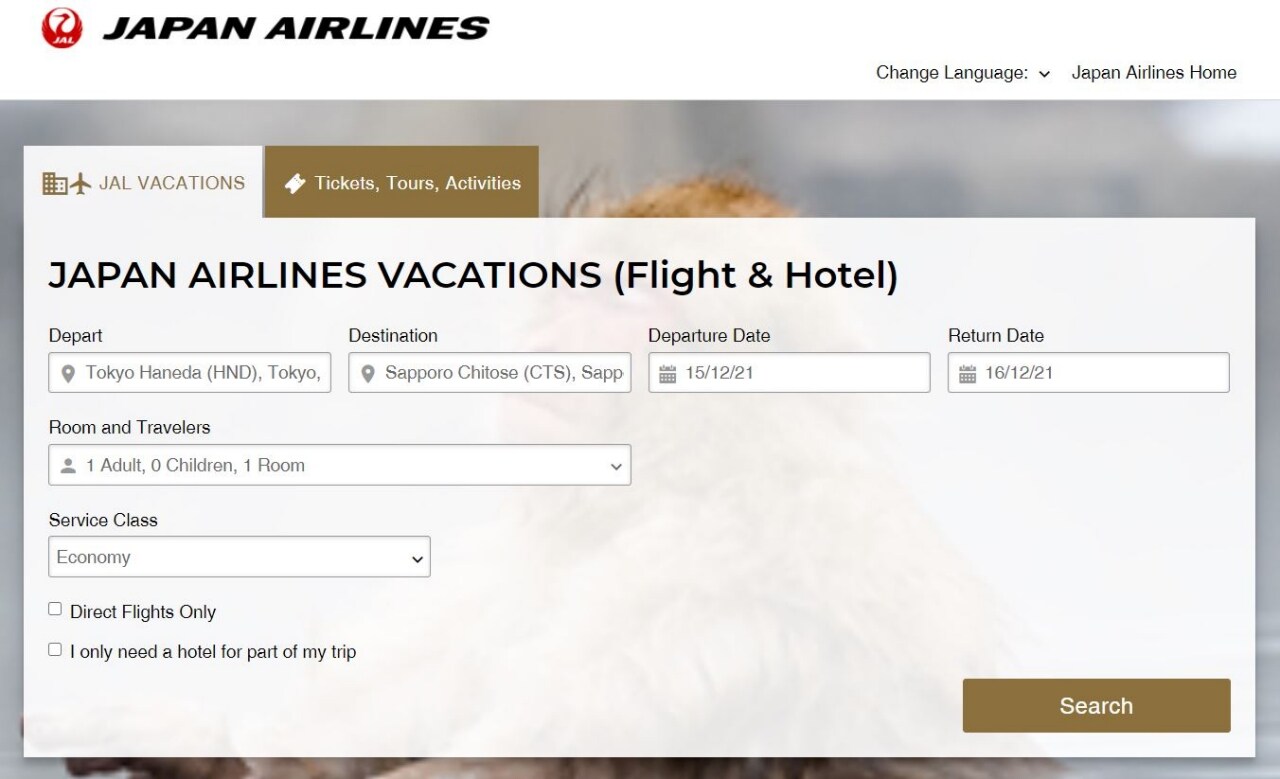Go to the Japan Airlines Home link
This screenshot has height=779, width=1280.
pyautogui.click(x=1154, y=73)
